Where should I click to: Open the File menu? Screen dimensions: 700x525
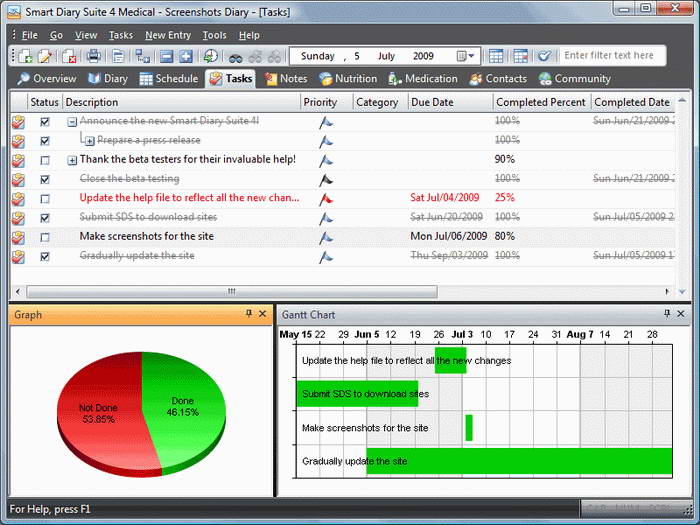29,35
